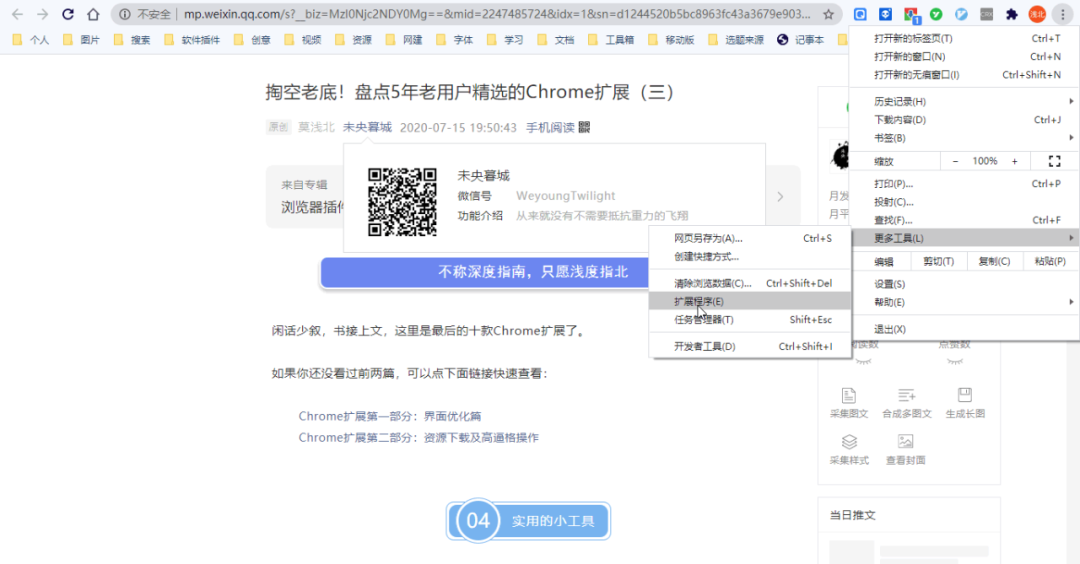Open the 软件插件 bookmark folder

point(192,40)
